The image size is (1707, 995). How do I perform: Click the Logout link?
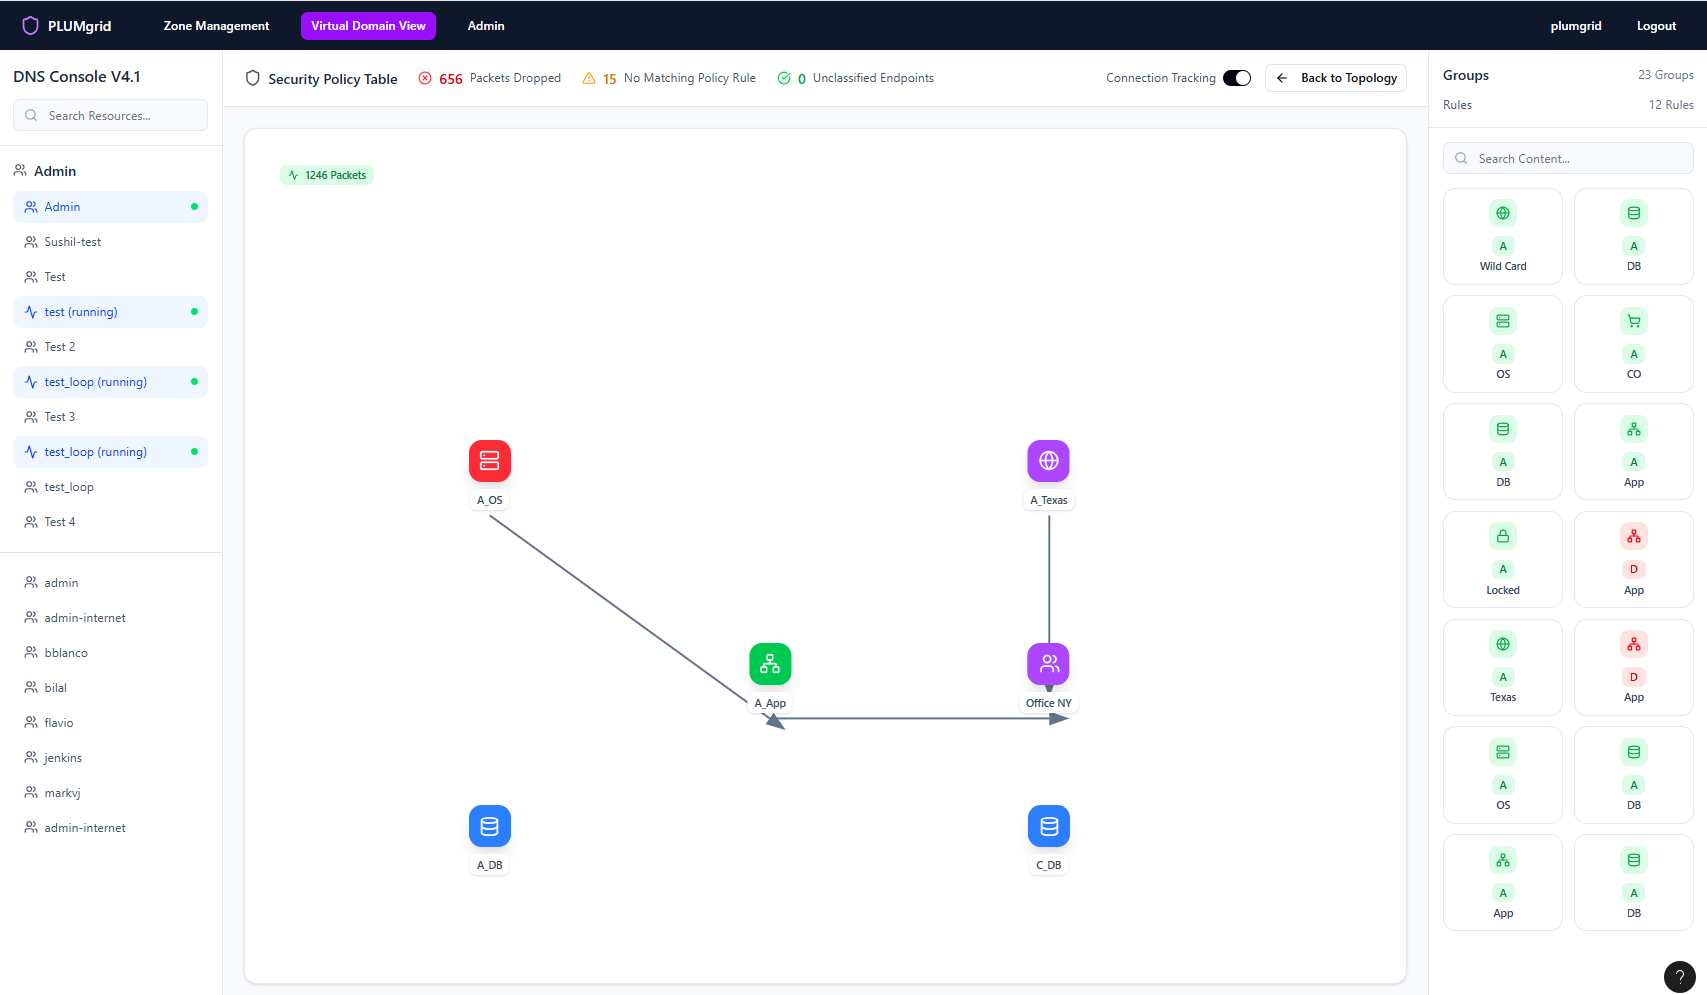tap(1656, 26)
